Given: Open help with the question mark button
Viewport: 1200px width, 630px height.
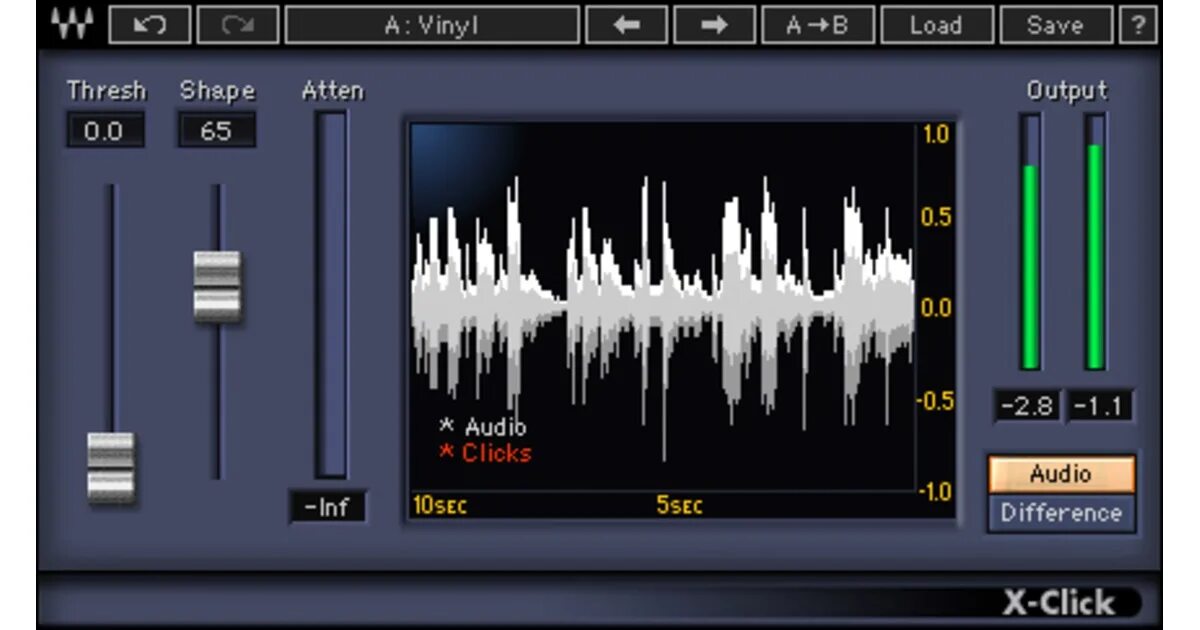Looking at the screenshot, I should pos(1138,25).
